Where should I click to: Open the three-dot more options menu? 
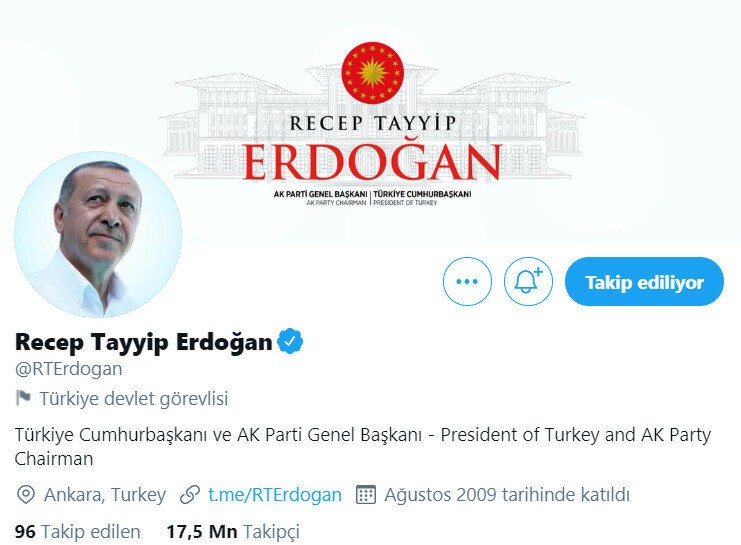point(467,281)
